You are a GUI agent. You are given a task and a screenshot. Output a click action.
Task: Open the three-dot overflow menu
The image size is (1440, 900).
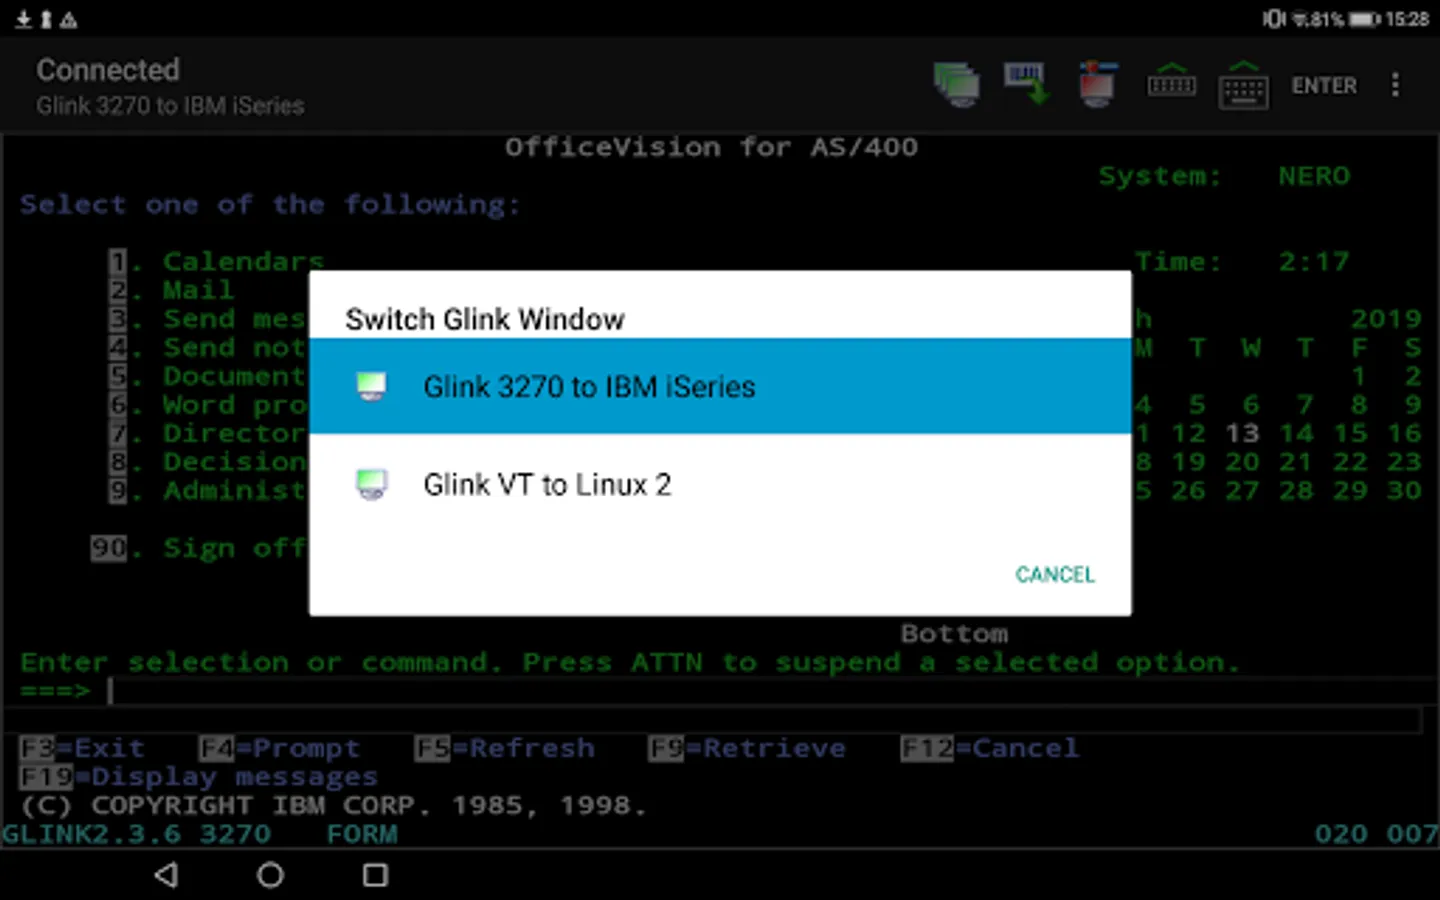pos(1395,85)
